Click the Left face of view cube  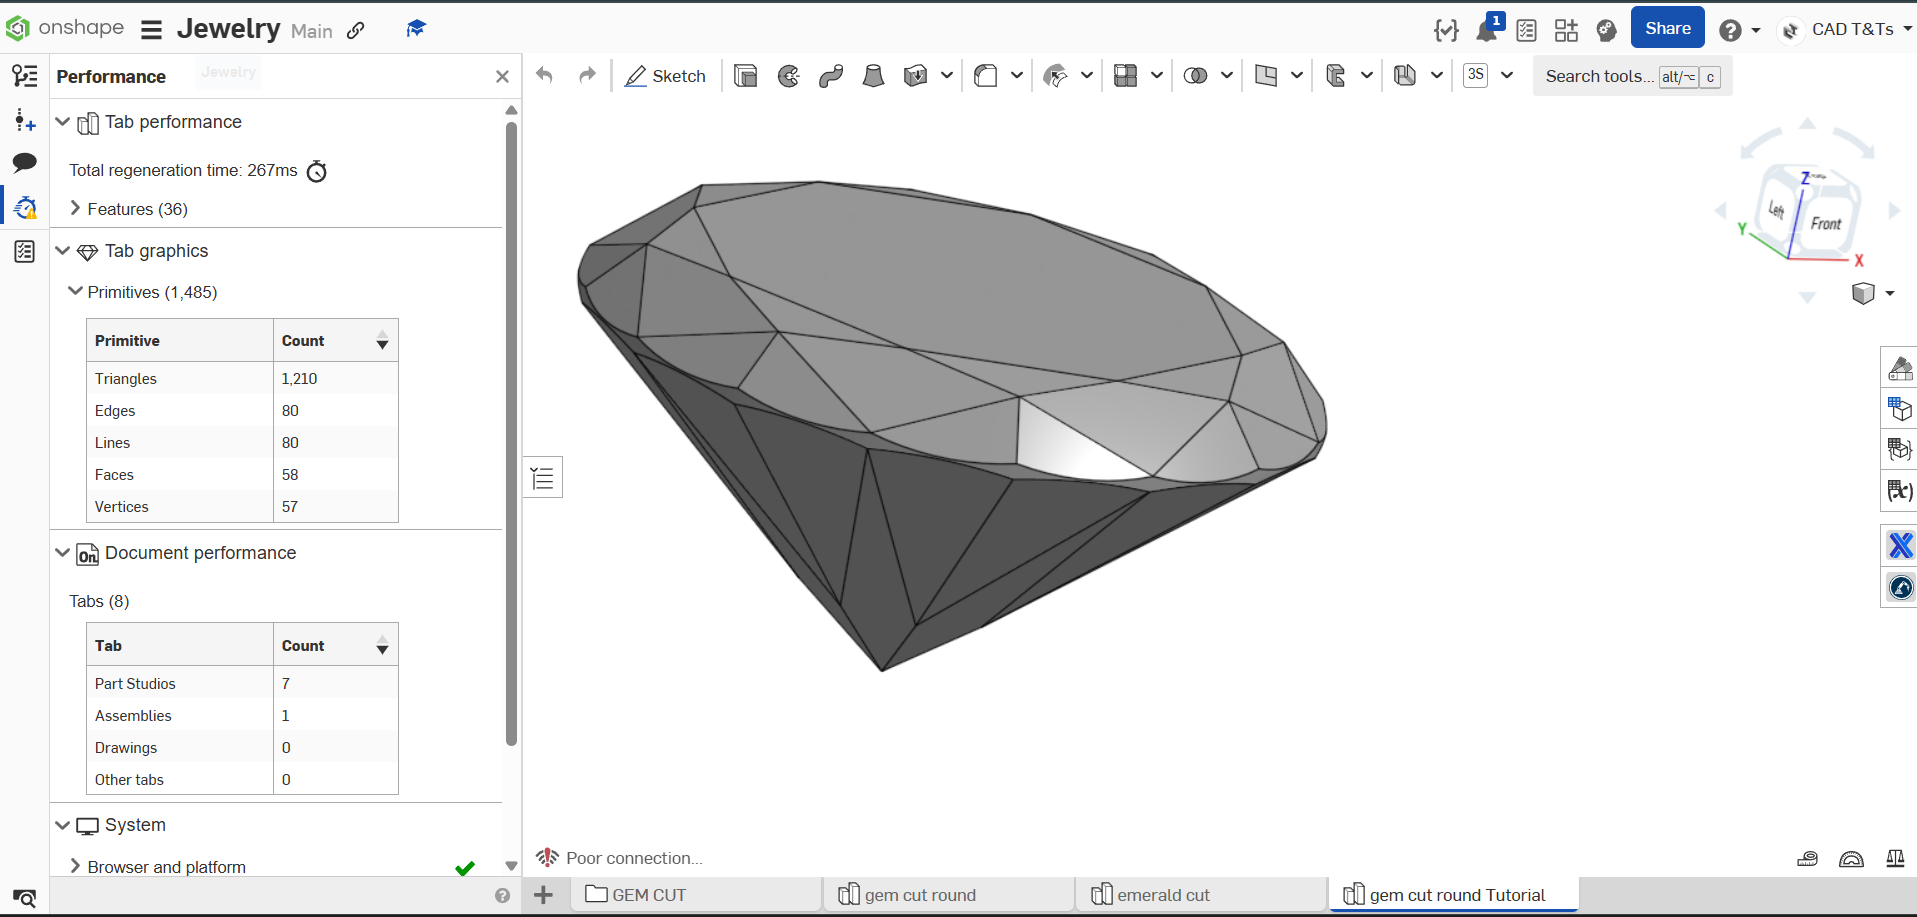(1776, 209)
